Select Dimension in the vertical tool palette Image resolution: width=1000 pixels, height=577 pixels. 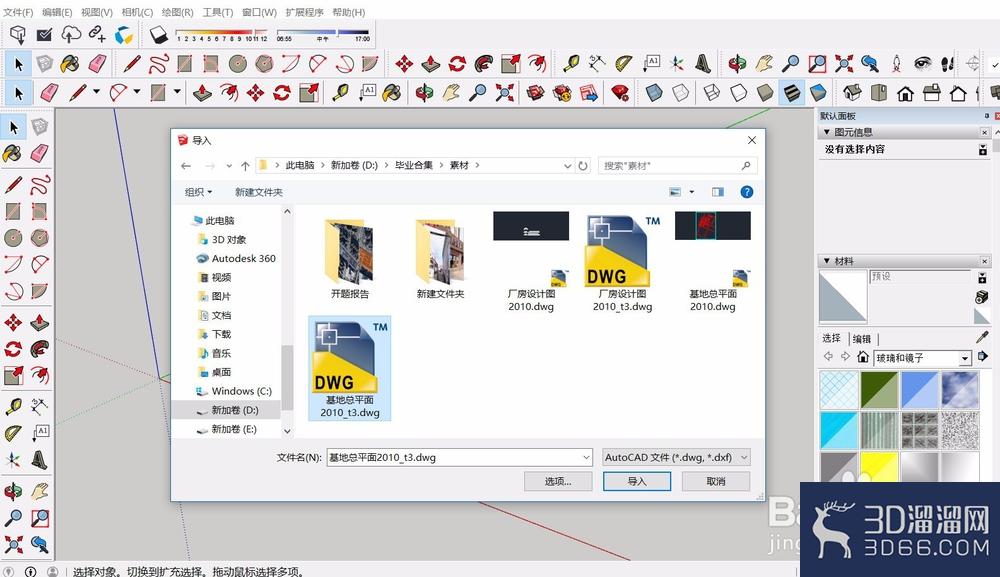click(x=40, y=405)
